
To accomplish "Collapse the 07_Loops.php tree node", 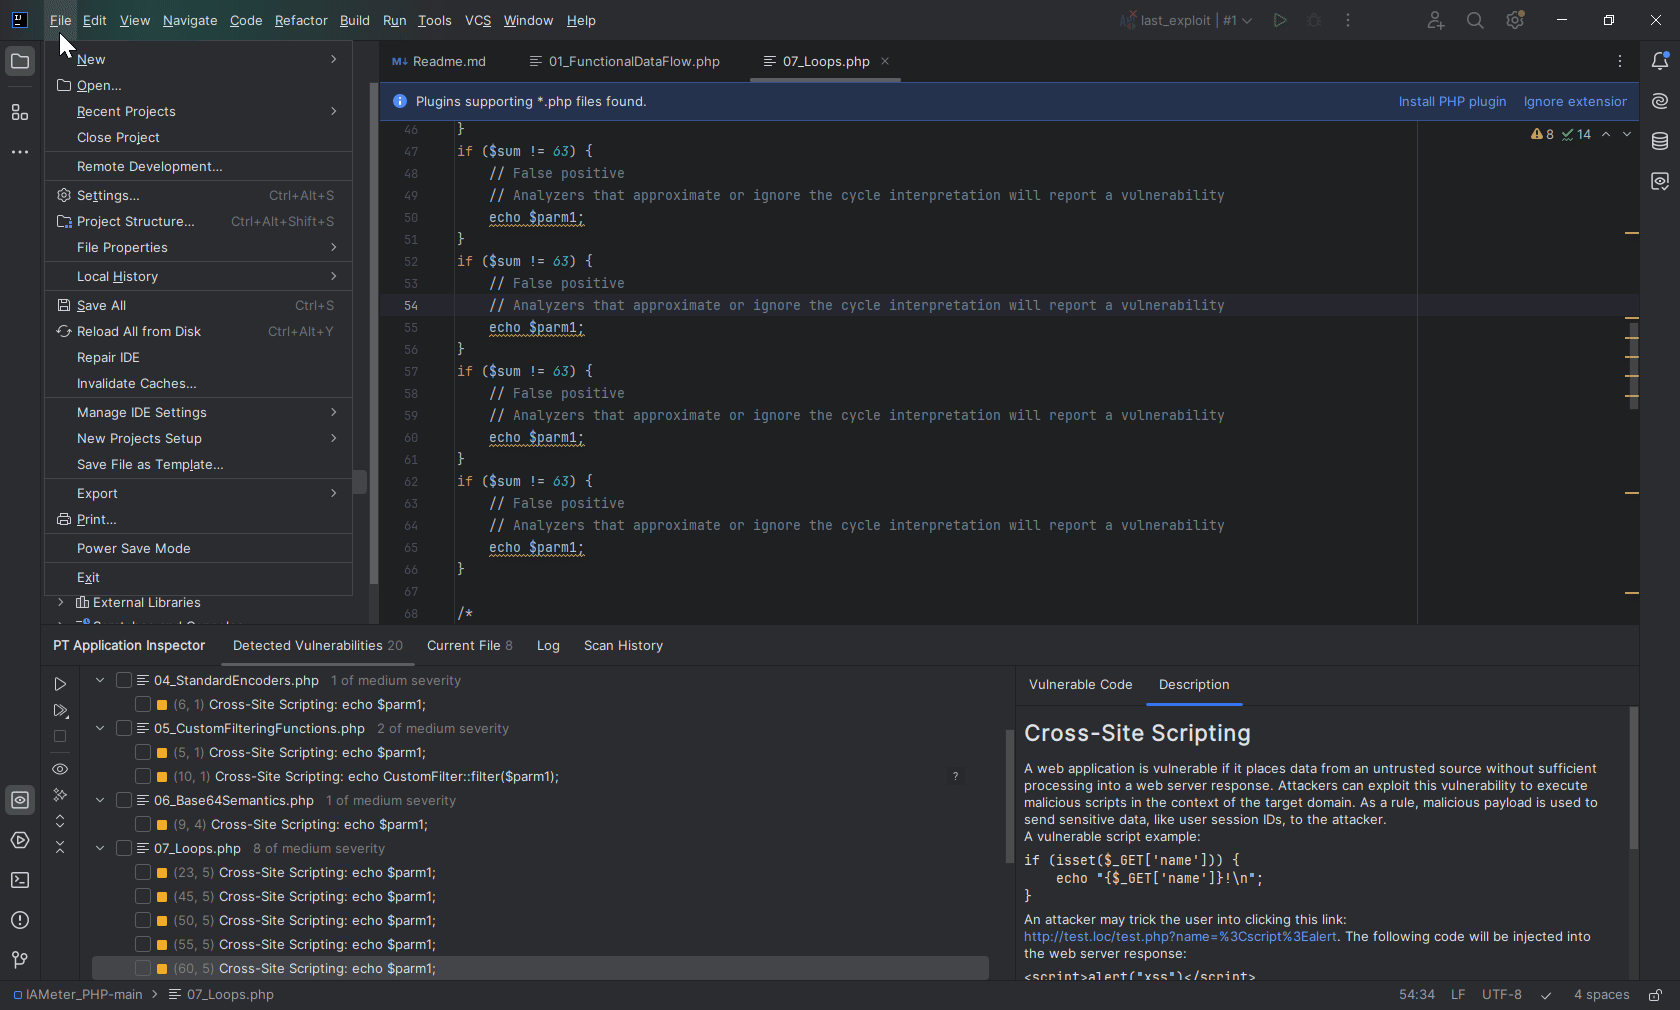I will (100, 848).
